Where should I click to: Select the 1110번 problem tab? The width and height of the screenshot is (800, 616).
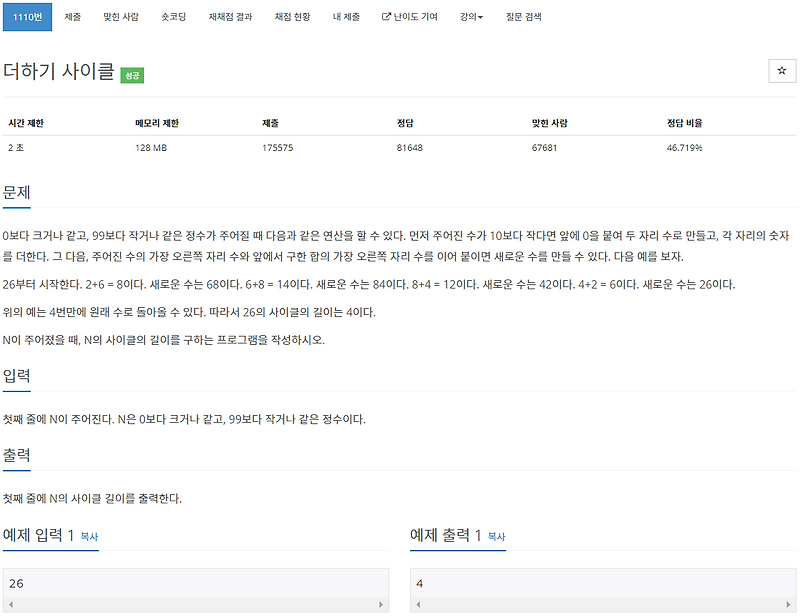(28, 16)
